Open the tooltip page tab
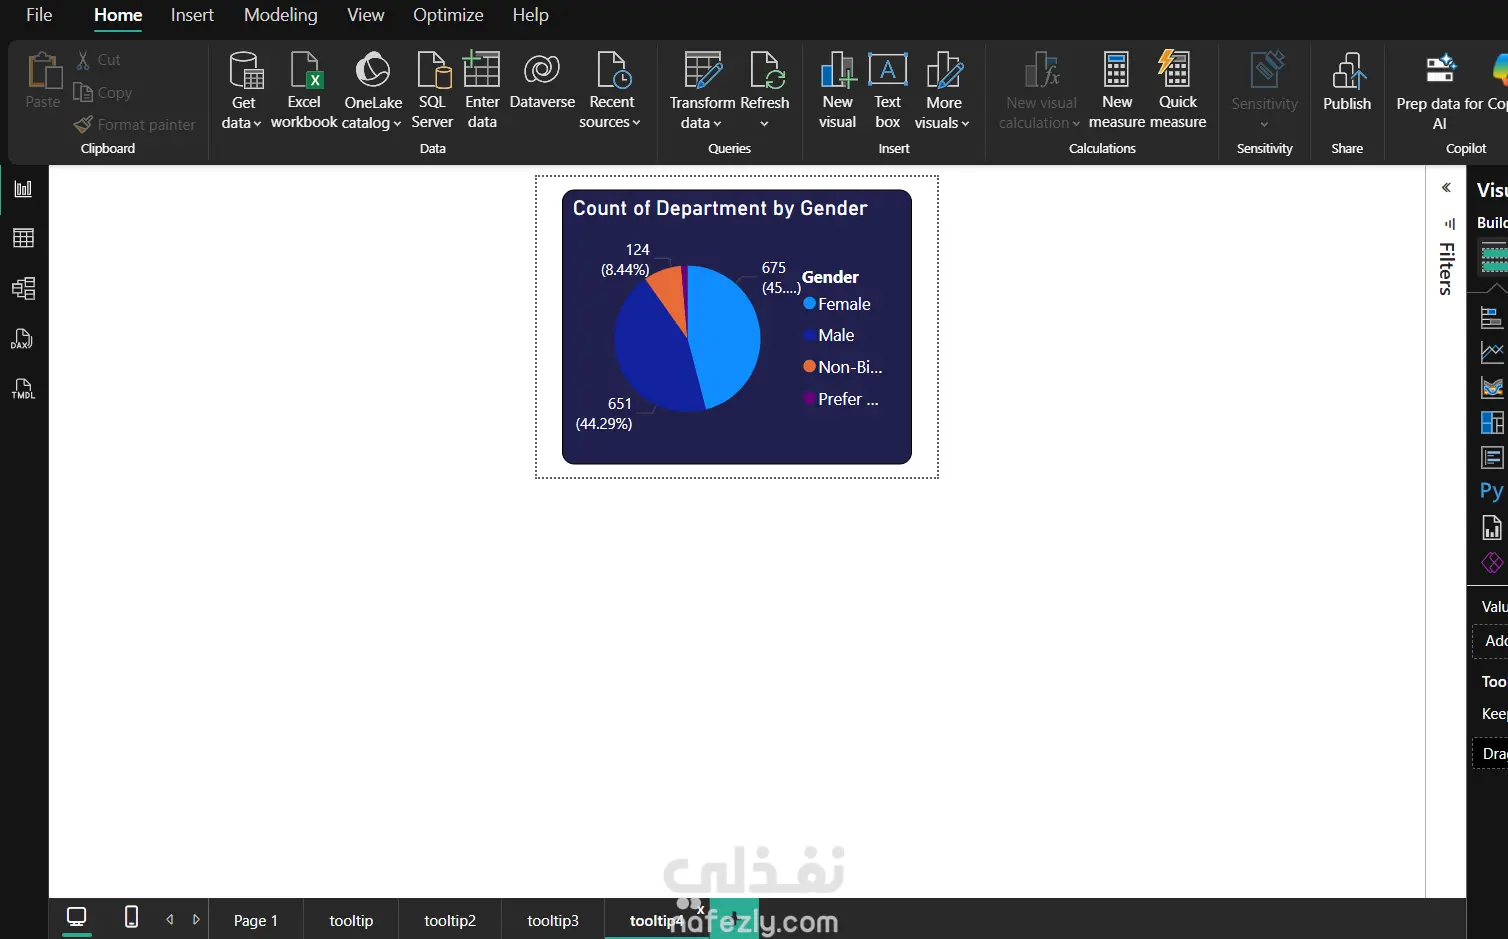The width and height of the screenshot is (1508, 939). tap(351, 920)
